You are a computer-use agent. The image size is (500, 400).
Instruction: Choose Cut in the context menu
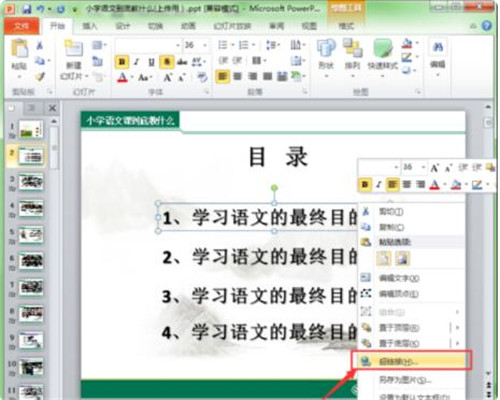[x=412, y=212]
